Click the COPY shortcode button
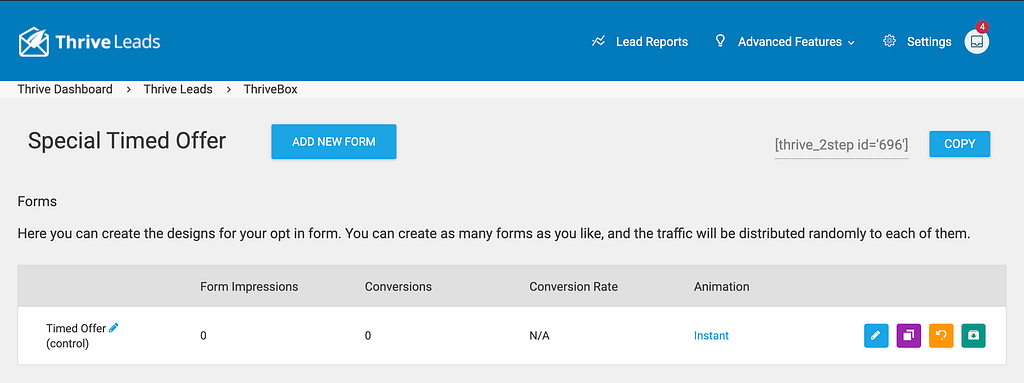The image size is (1024, 383). point(960,144)
